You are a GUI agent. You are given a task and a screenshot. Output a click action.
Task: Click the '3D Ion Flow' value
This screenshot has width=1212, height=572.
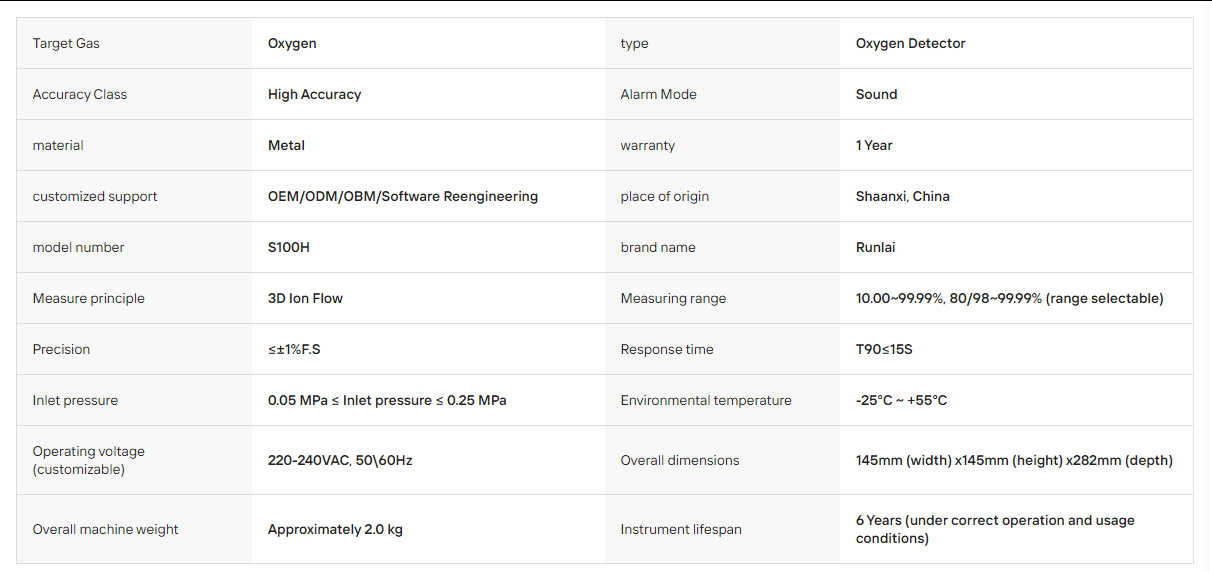click(305, 298)
